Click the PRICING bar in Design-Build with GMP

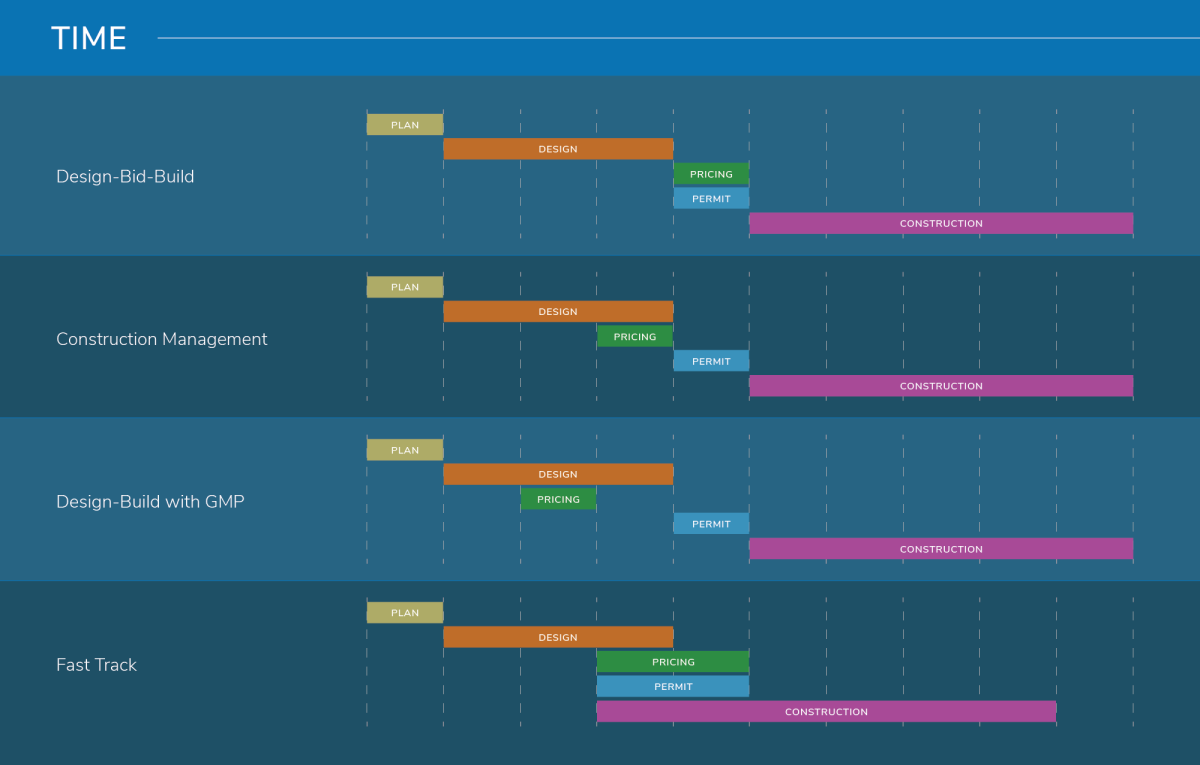click(558, 499)
